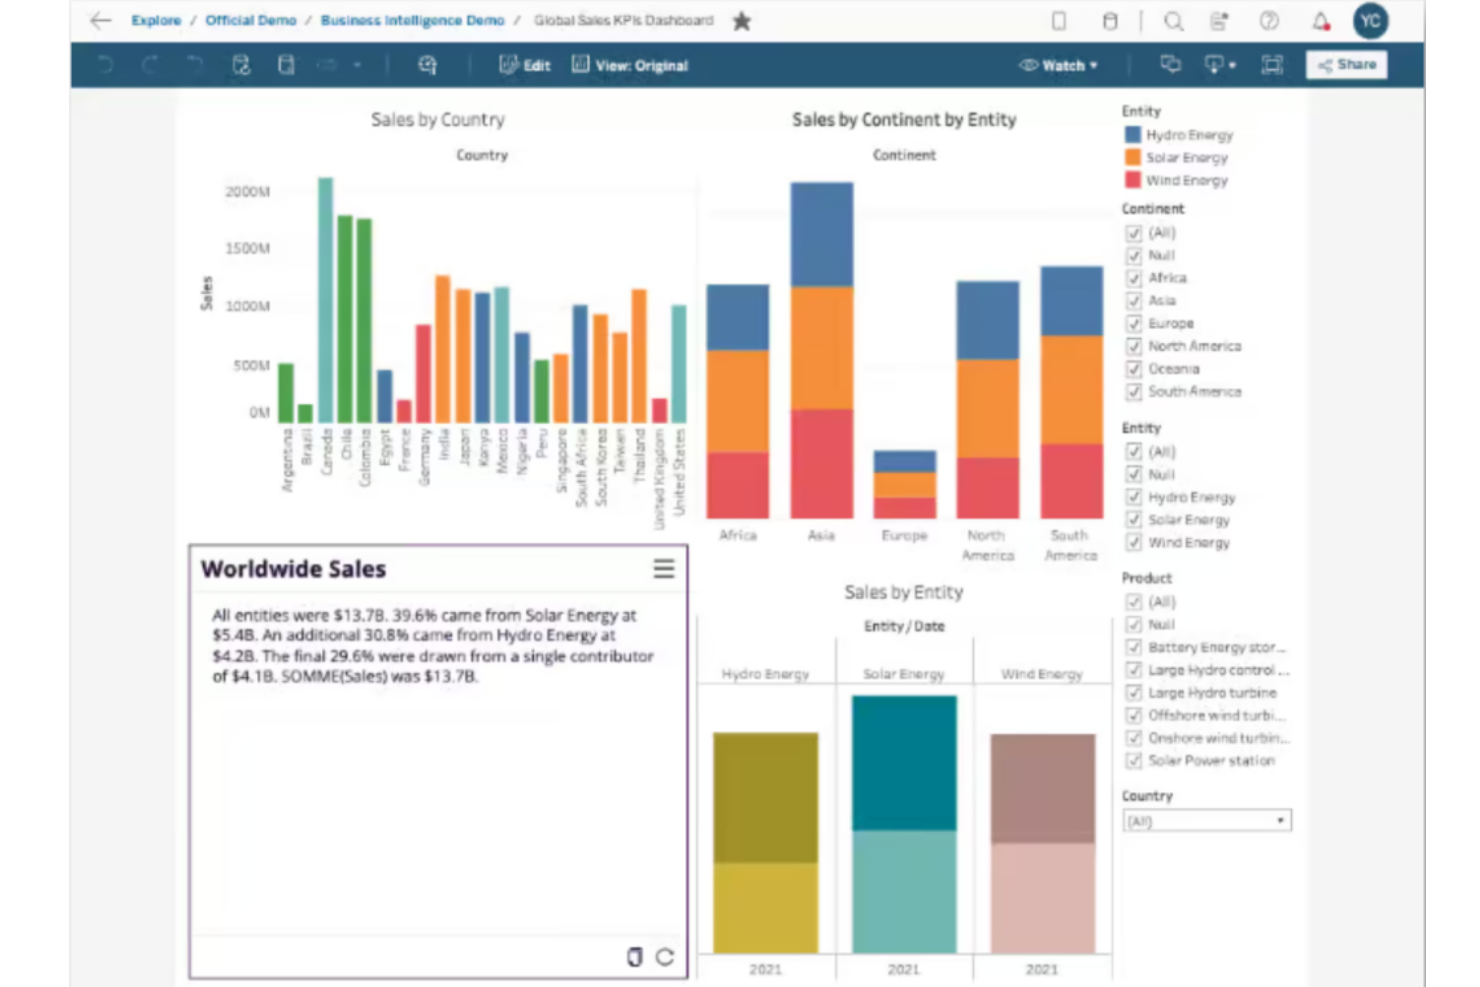Open the search magnifier icon
Image resolution: width=1480 pixels, height=987 pixels.
pyautogui.click(x=1173, y=21)
